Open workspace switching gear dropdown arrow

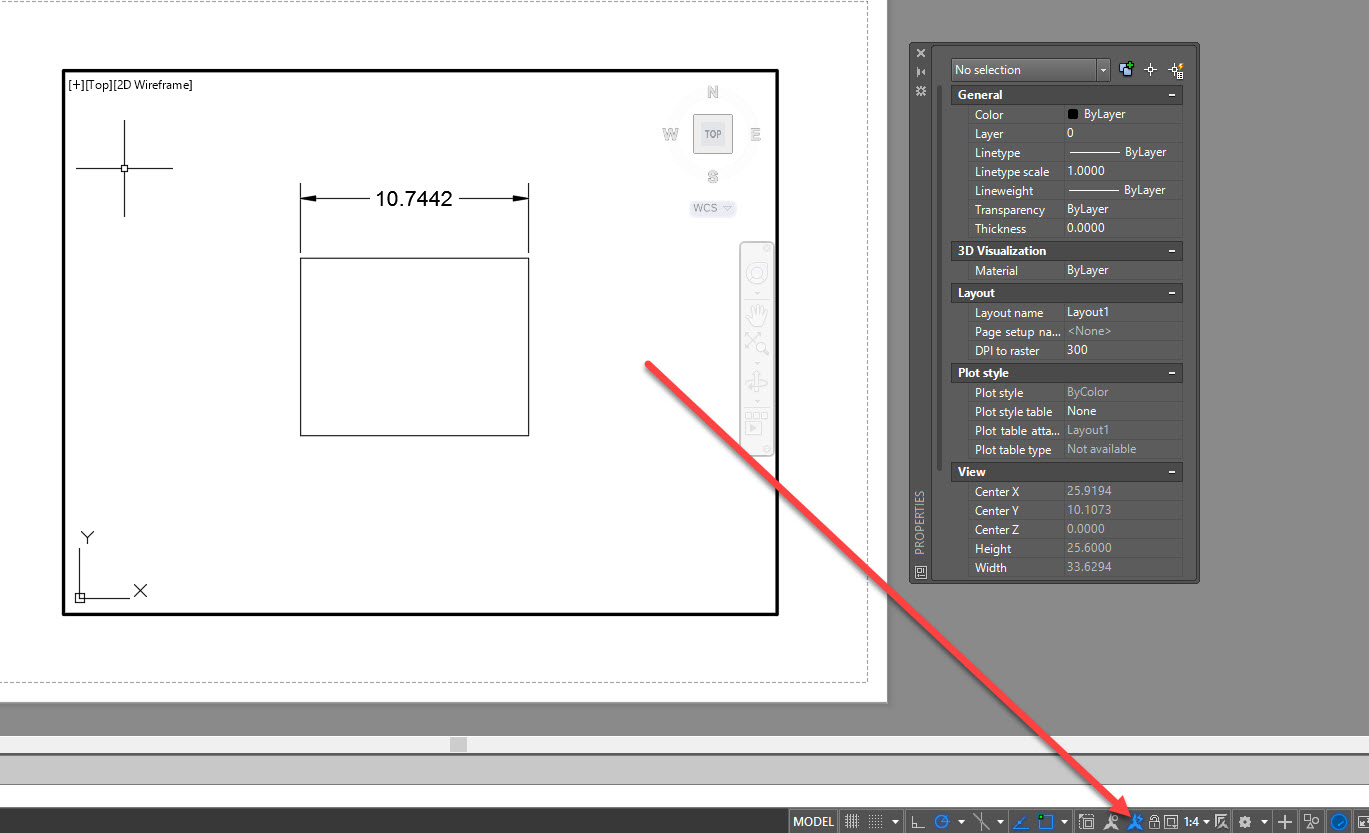point(1265,821)
